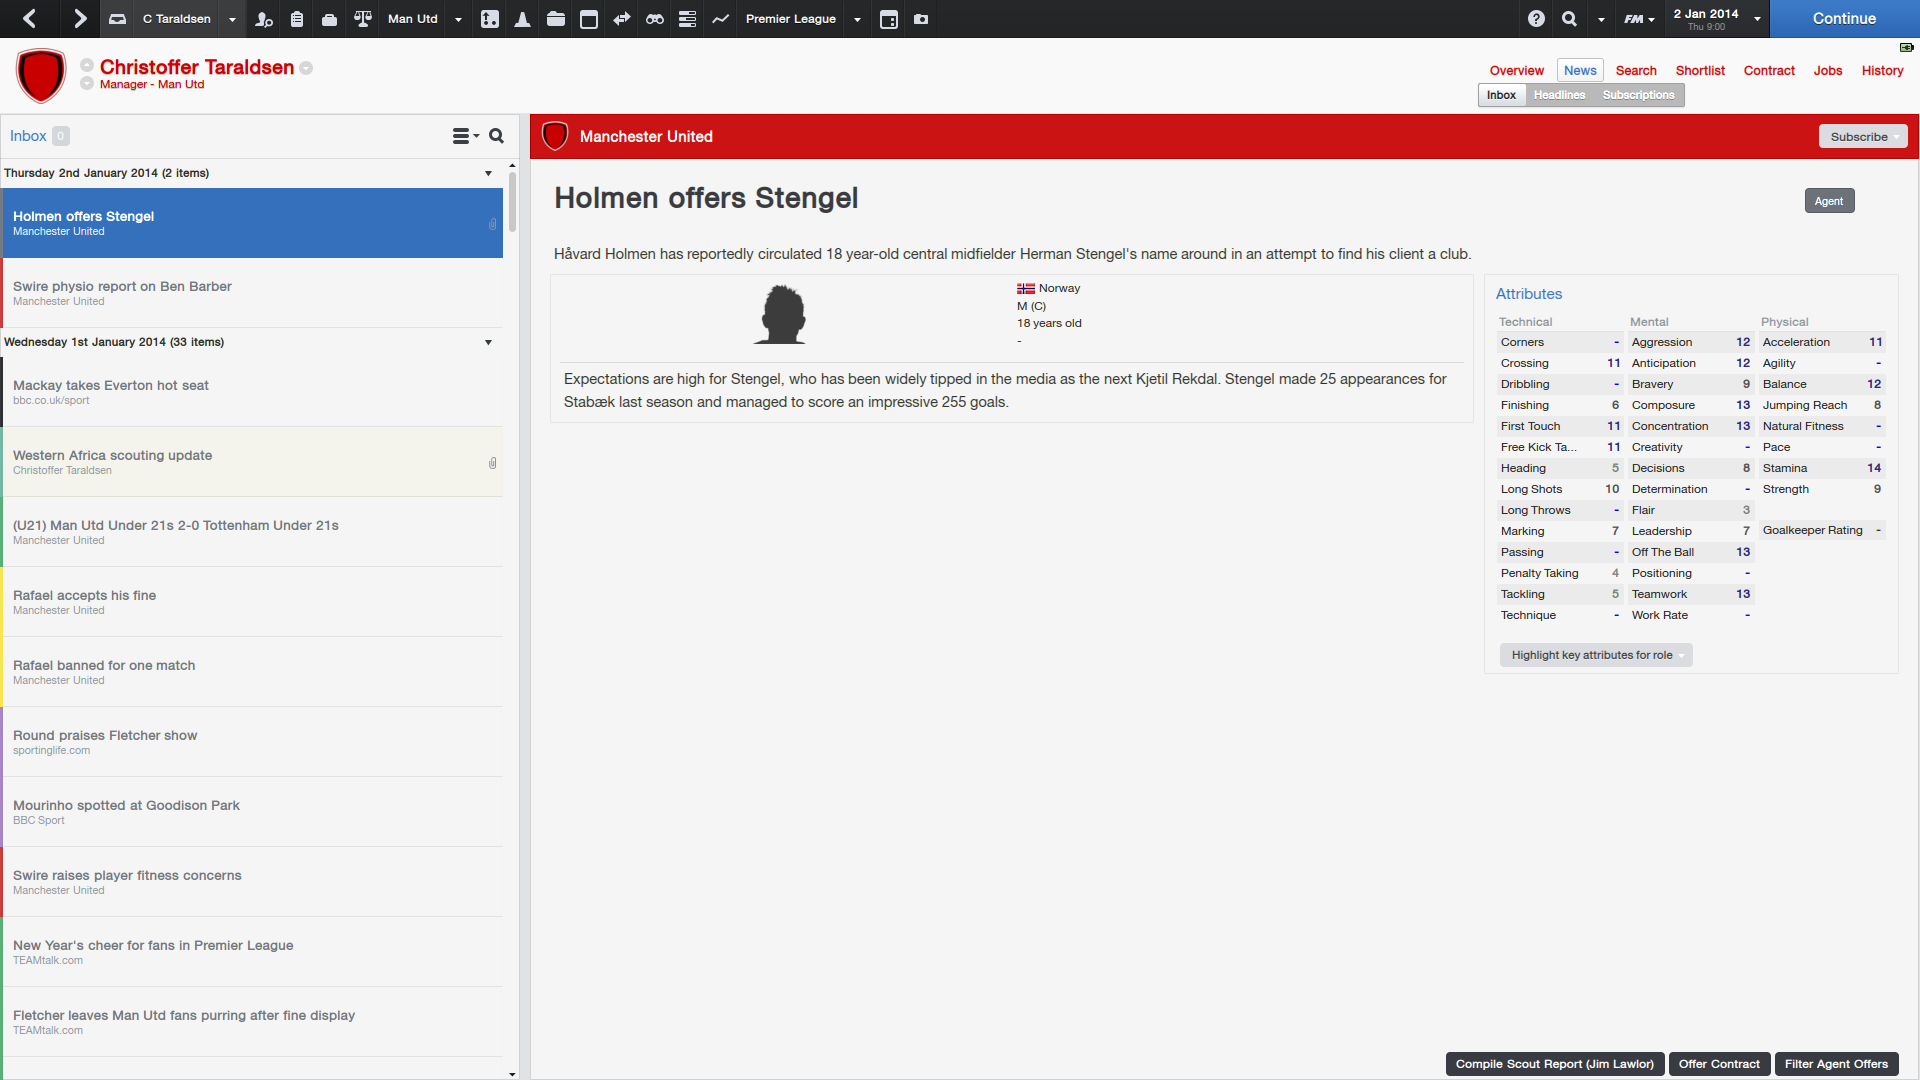Collapse Thursday 2nd January 2014 group

pos(488,173)
